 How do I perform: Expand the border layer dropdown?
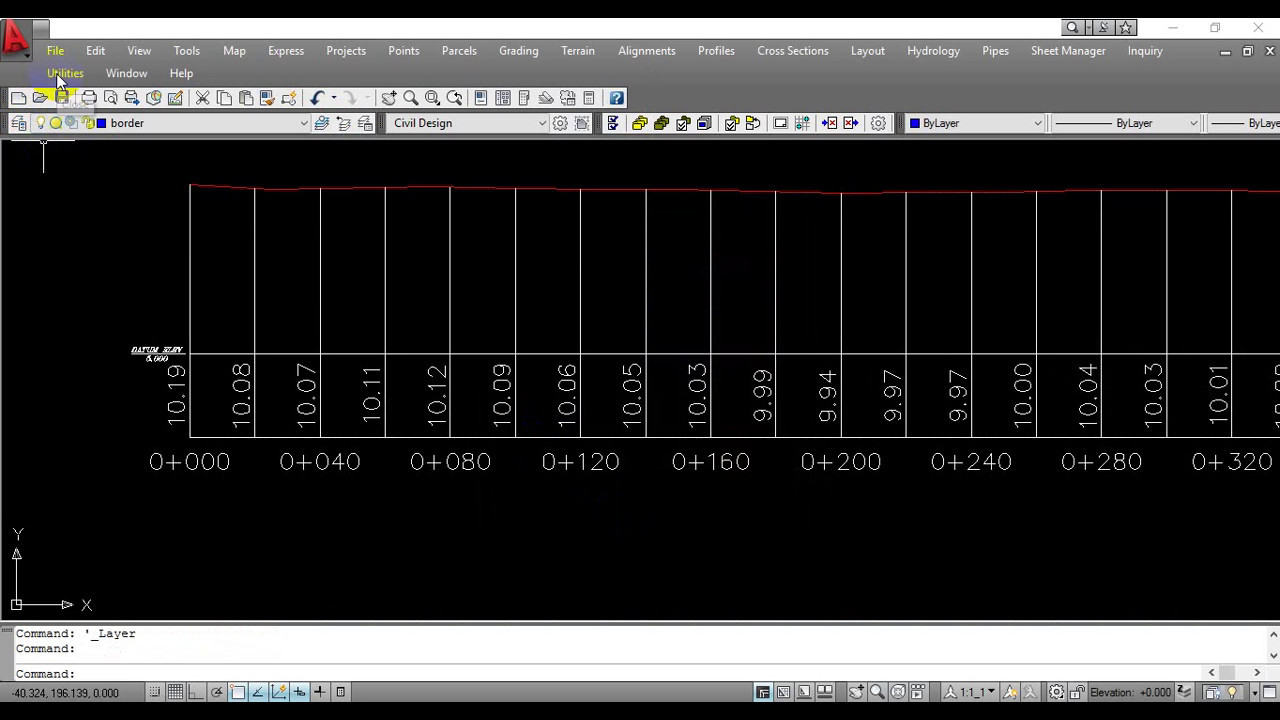[304, 123]
